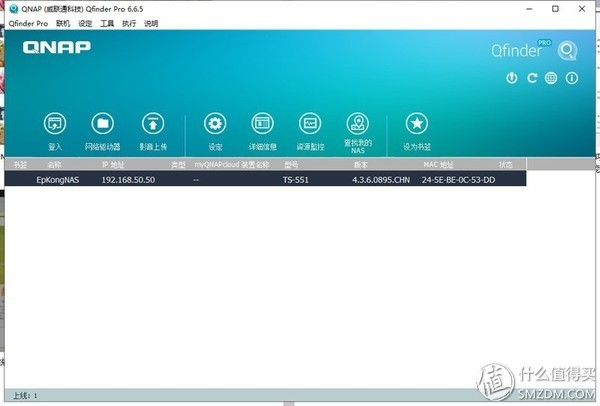Image resolution: width=600 pixels, height=406 pixels.
Task: Open the Qfinder Pro menu
Action: 28,24
